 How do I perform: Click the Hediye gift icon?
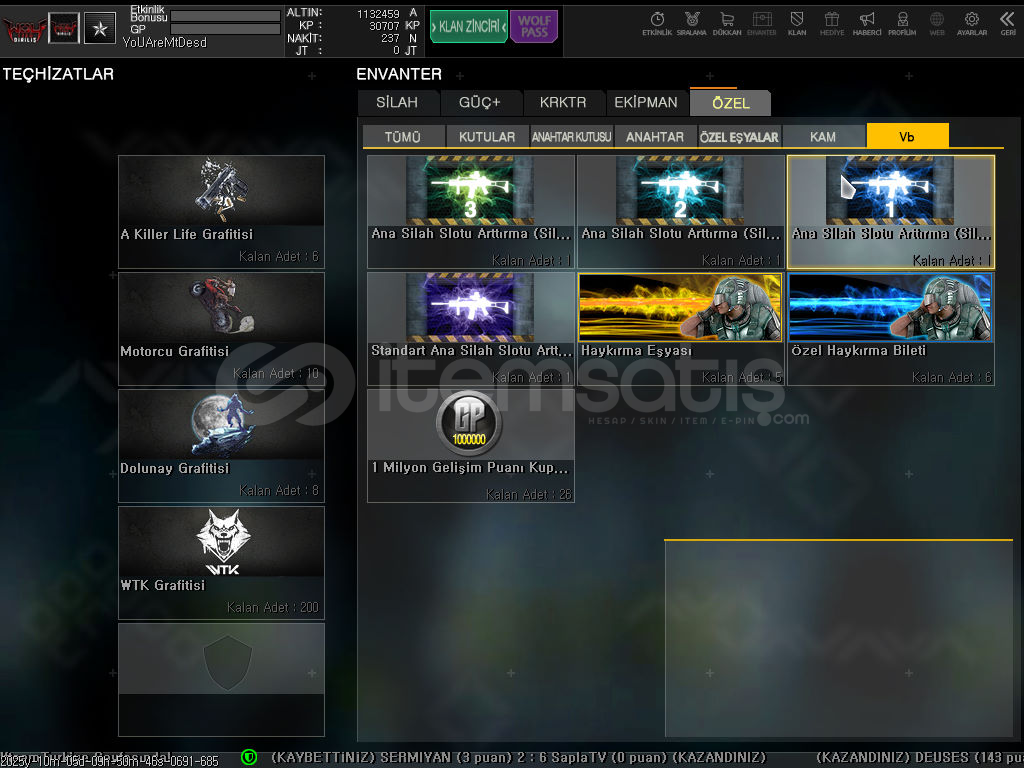tap(831, 23)
